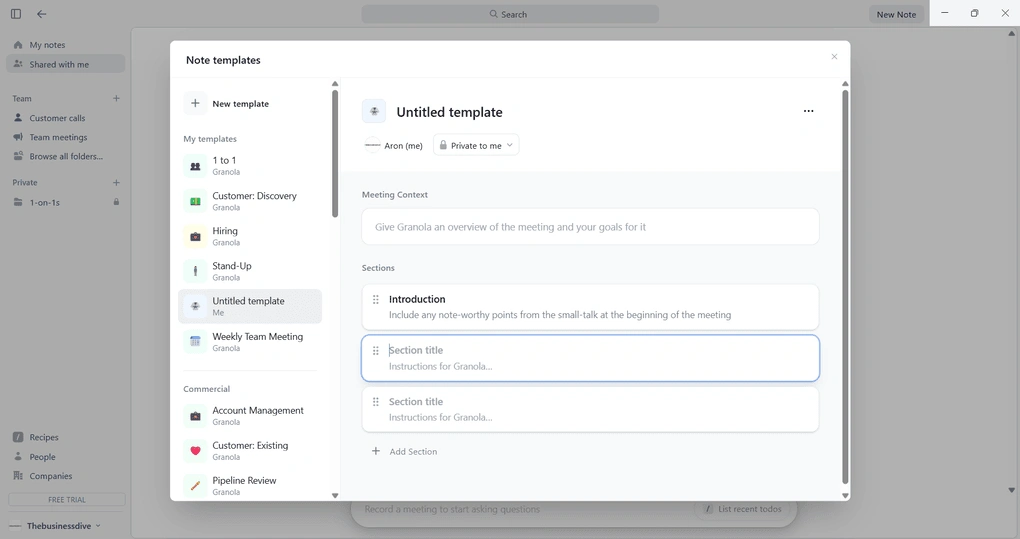Create a New Note
Viewport: 1020px width, 539px height.
tap(896, 14)
